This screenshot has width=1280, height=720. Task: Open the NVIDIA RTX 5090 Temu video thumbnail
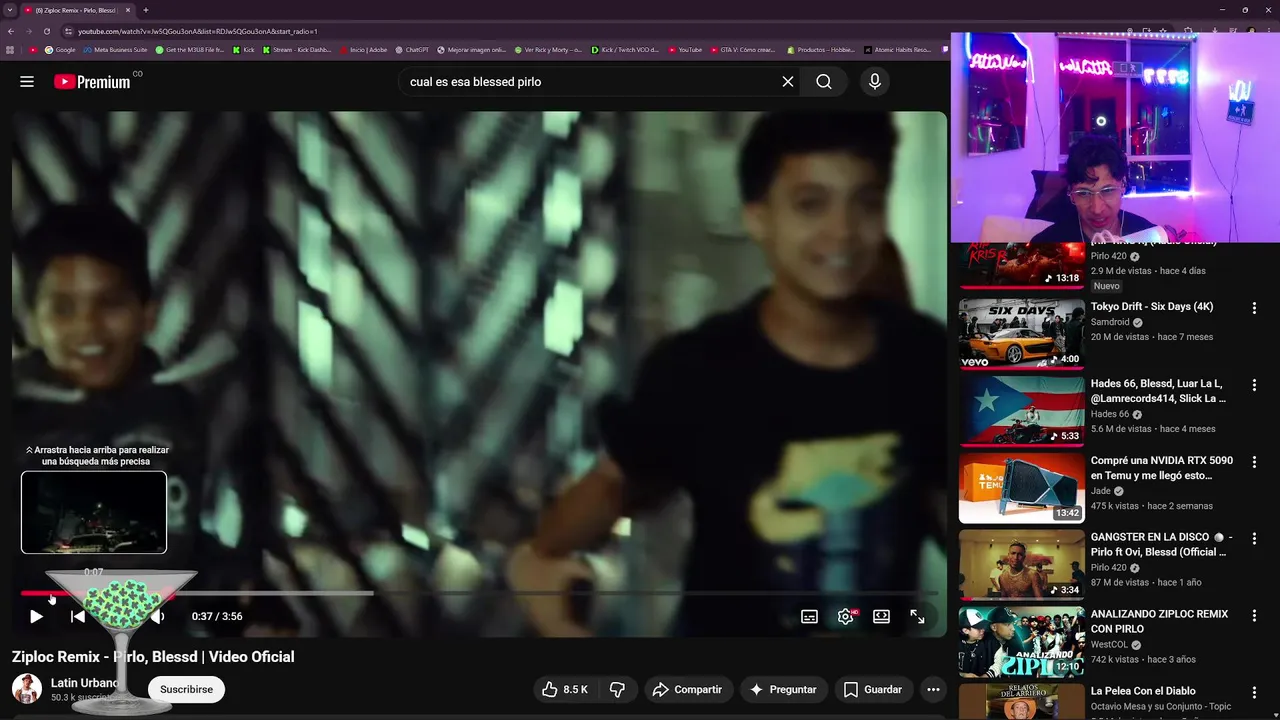pyautogui.click(x=1021, y=488)
